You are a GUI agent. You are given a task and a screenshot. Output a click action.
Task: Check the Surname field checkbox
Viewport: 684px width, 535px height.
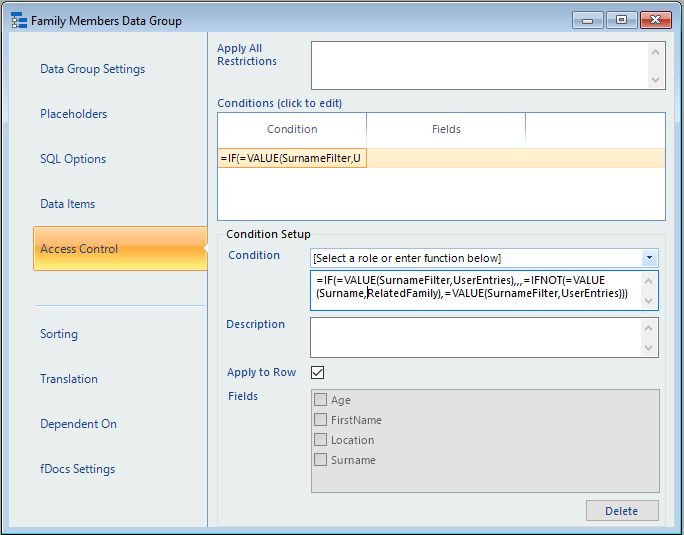point(321,460)
